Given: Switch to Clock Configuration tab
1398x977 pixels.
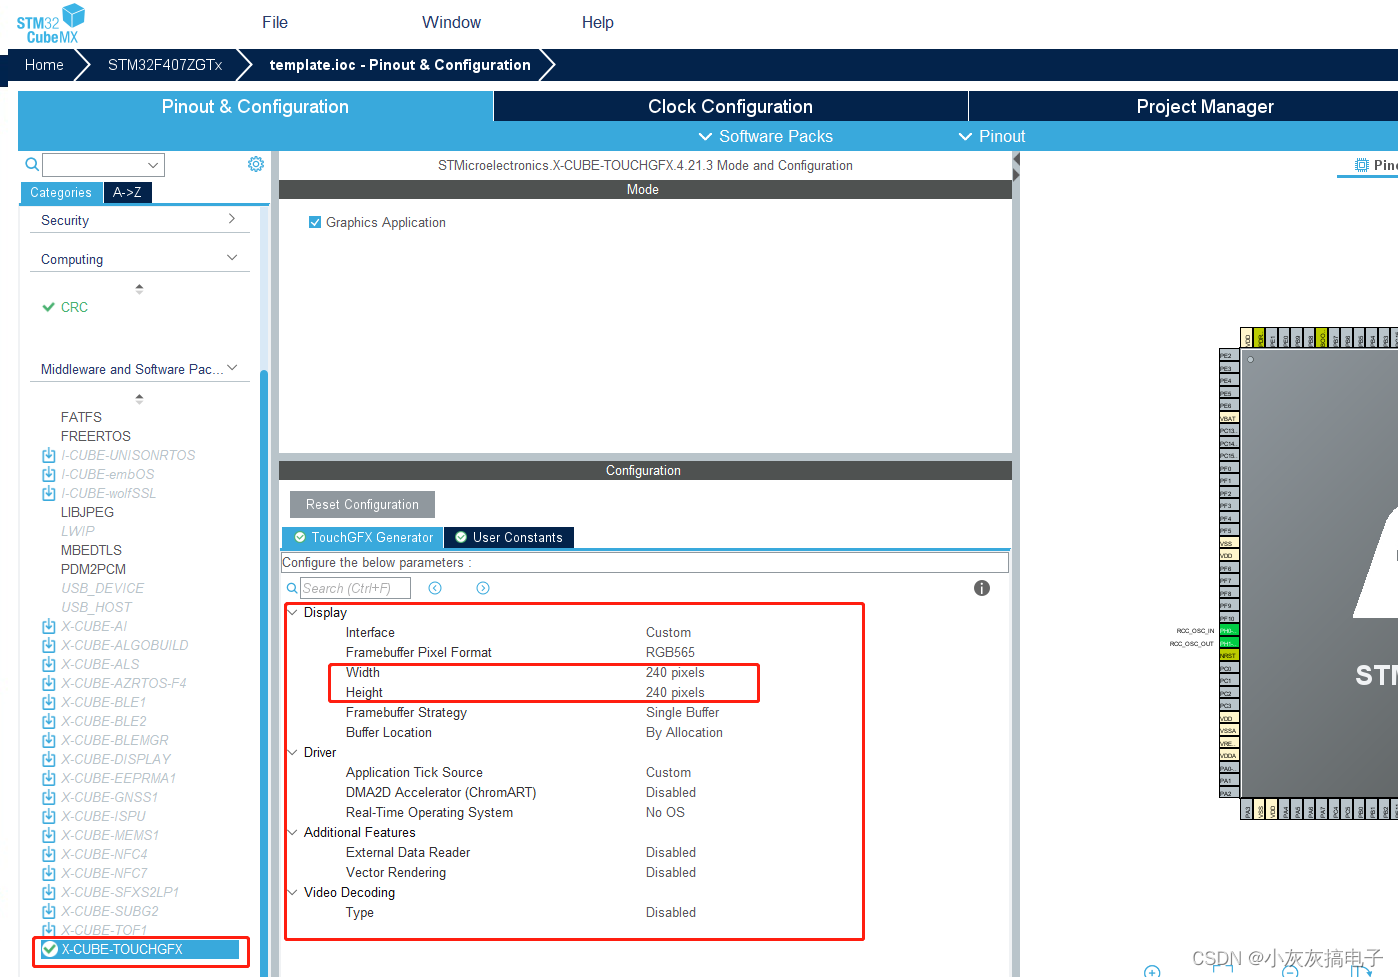Looking at the screenshot, I should (730, 106).
